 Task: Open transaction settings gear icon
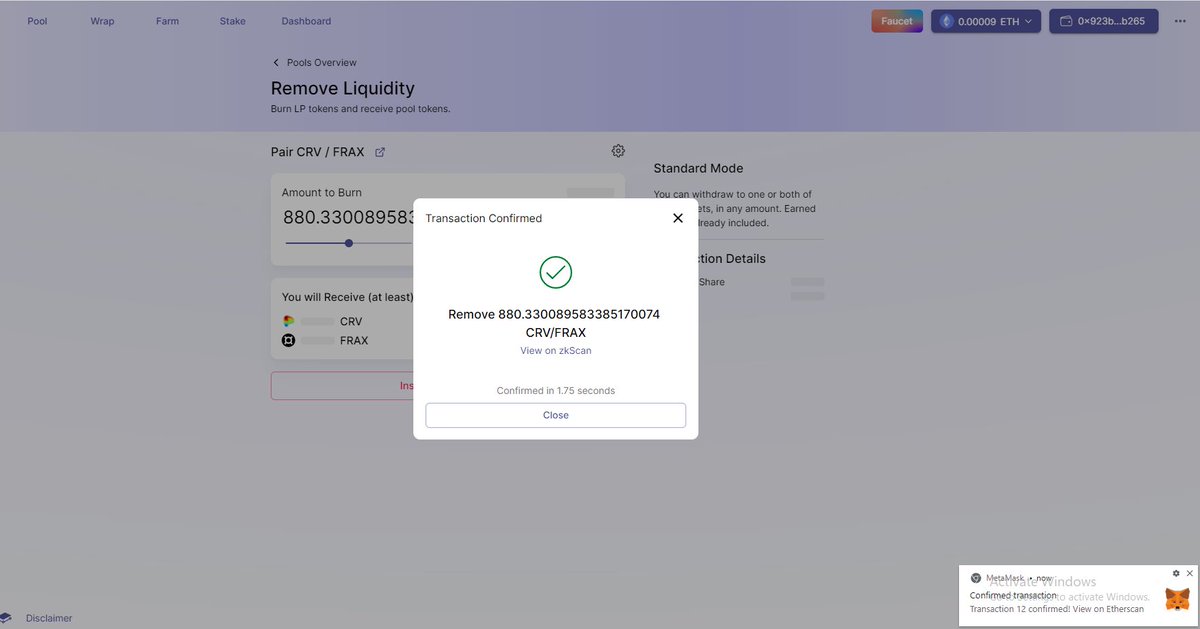click(x=618, y=151)
